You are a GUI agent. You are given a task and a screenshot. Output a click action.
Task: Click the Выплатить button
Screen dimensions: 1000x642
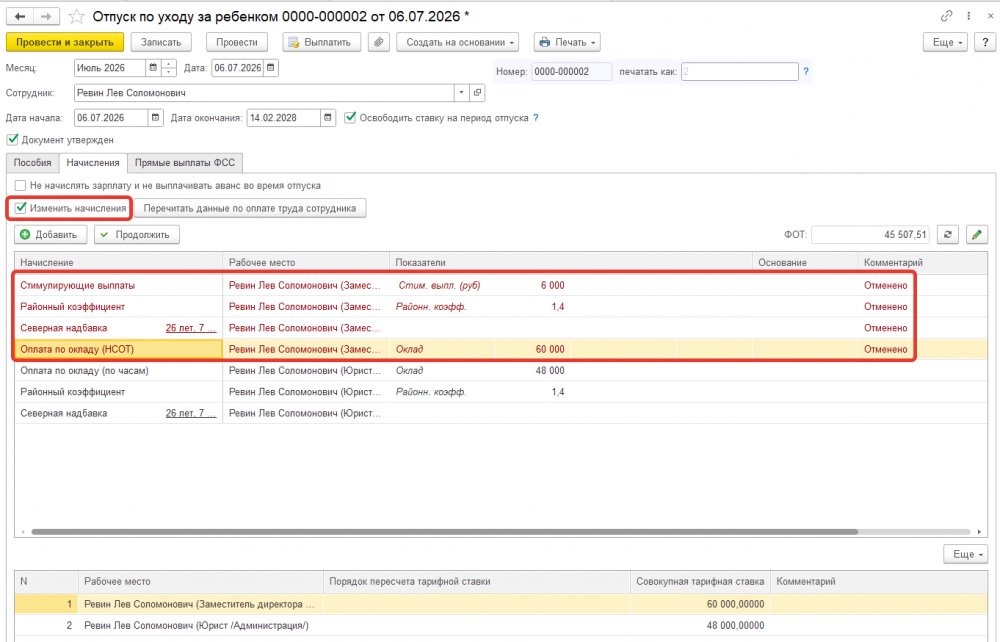coord(321,42)
